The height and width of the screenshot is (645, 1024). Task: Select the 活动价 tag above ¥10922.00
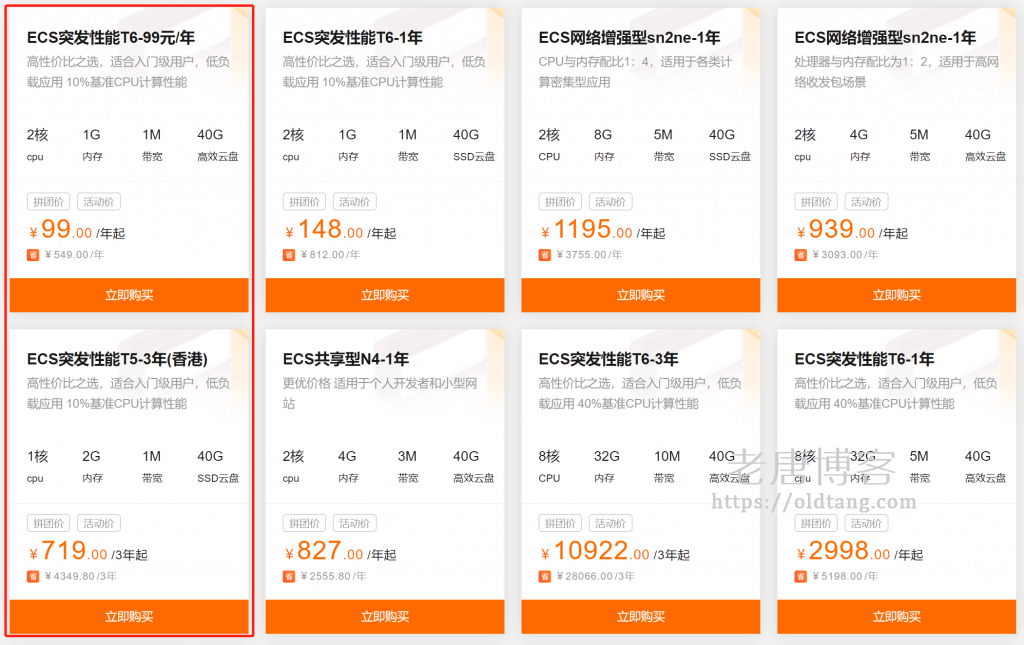[x=611, y=524]
